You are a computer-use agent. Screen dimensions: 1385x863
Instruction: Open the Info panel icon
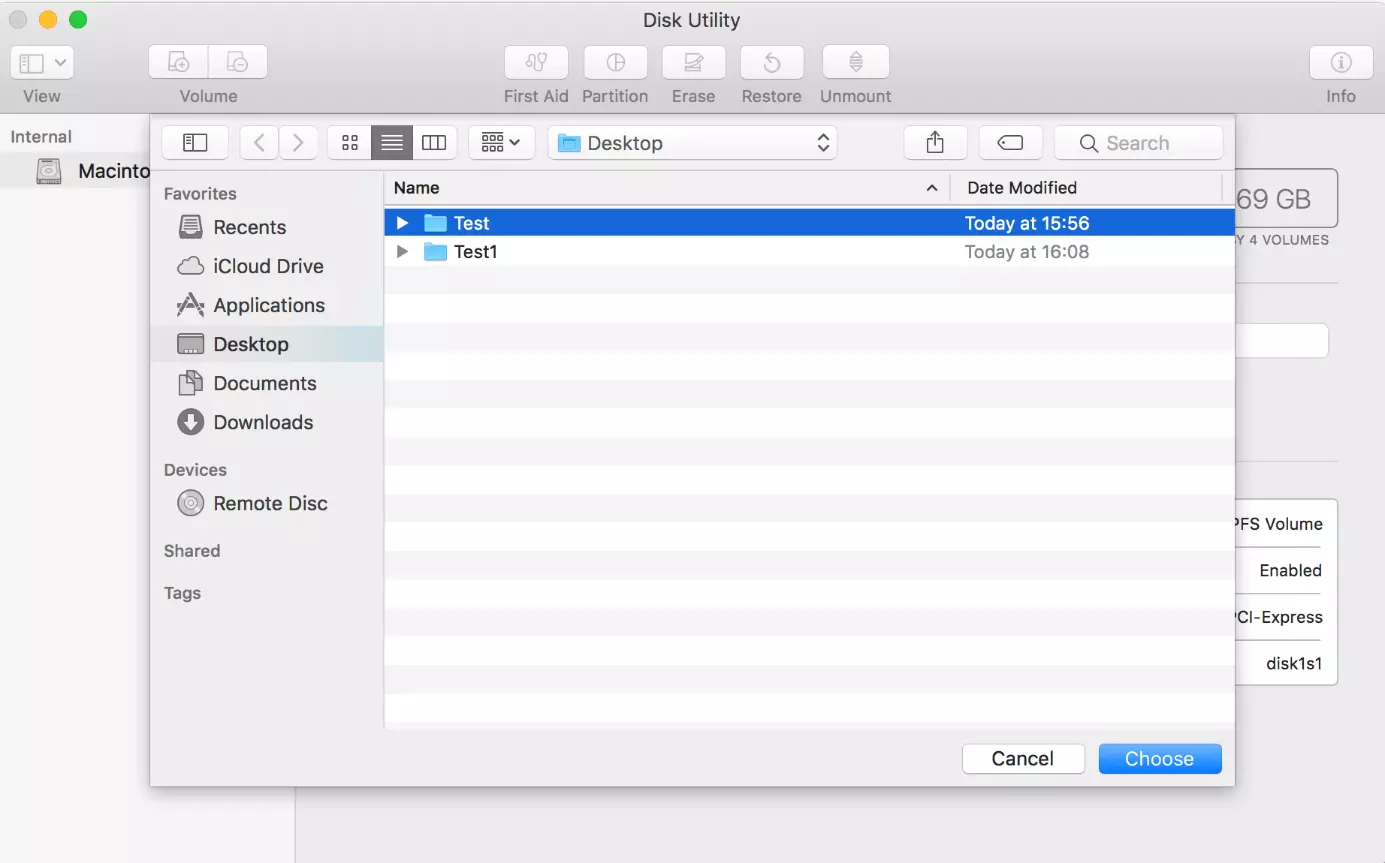(1340, 63)
